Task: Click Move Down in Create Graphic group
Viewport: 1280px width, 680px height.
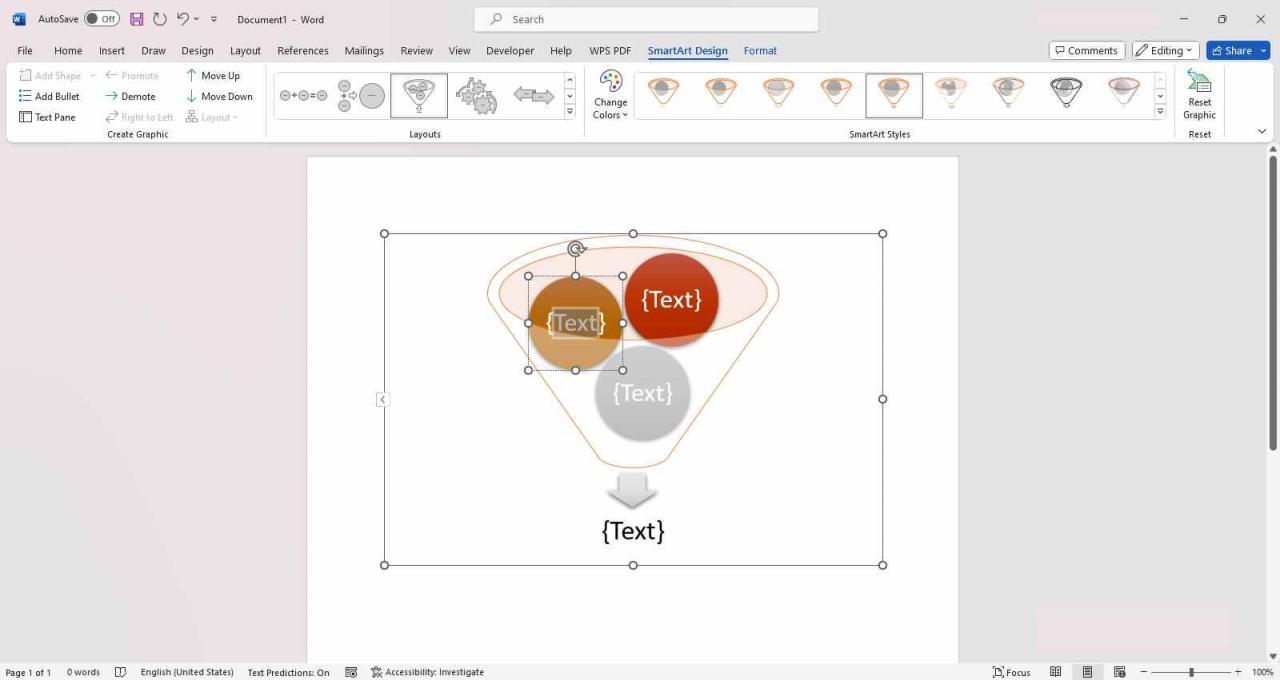Action: click(x=220, y=96)
